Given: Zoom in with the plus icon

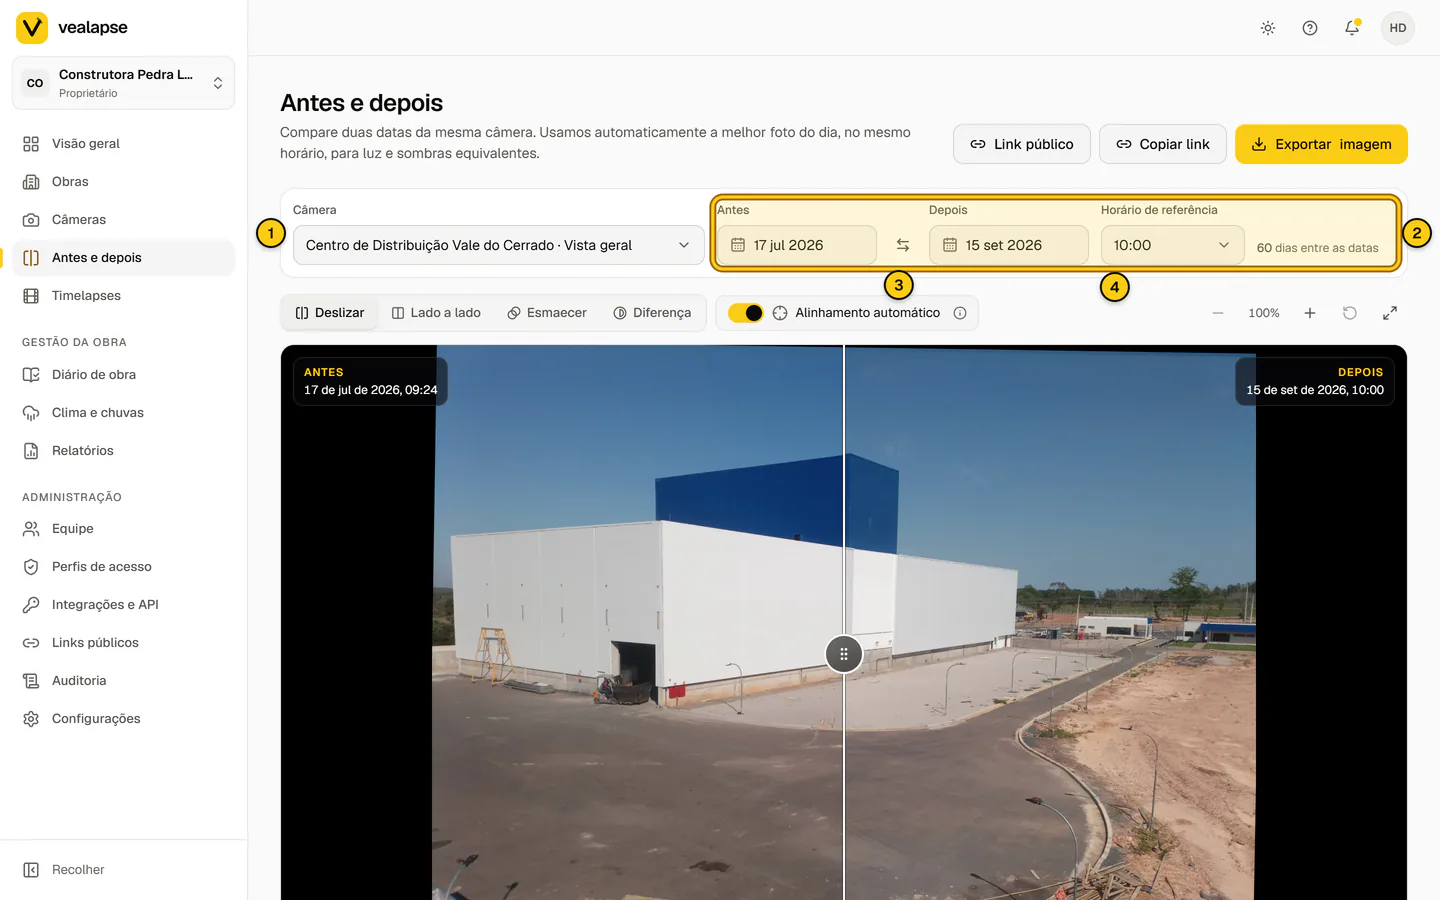Looking at the screenshot, I should point(1310,313).
